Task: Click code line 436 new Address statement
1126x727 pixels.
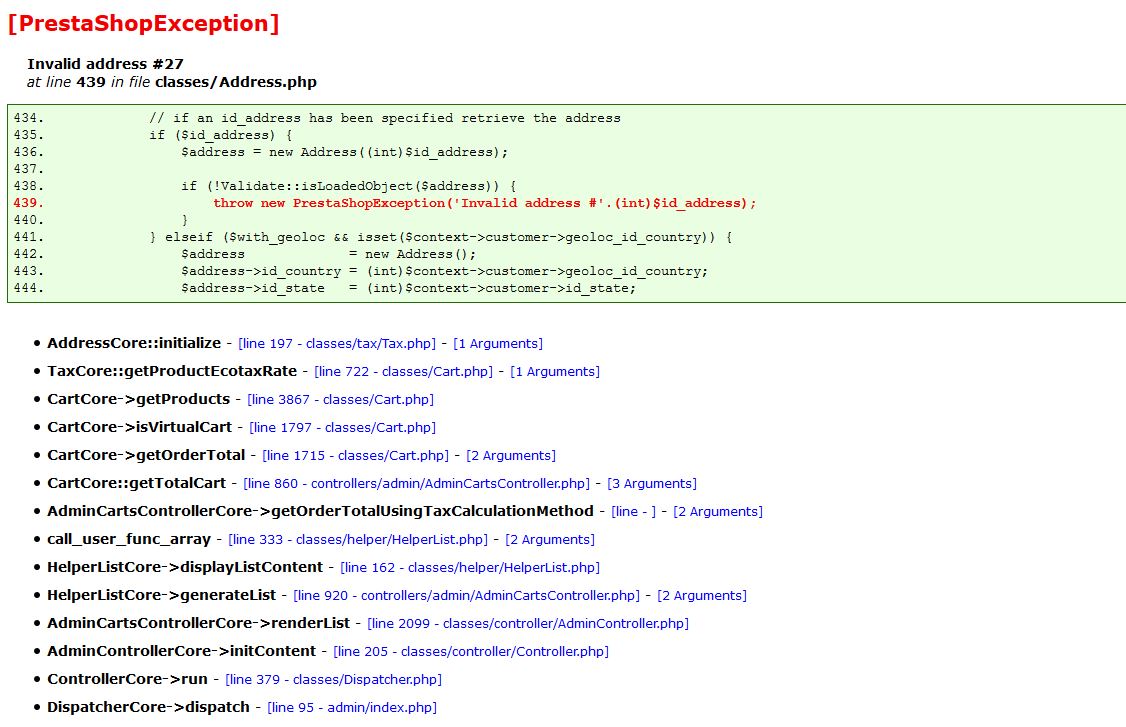Action: pyautogui.click(x=345, y=152)
